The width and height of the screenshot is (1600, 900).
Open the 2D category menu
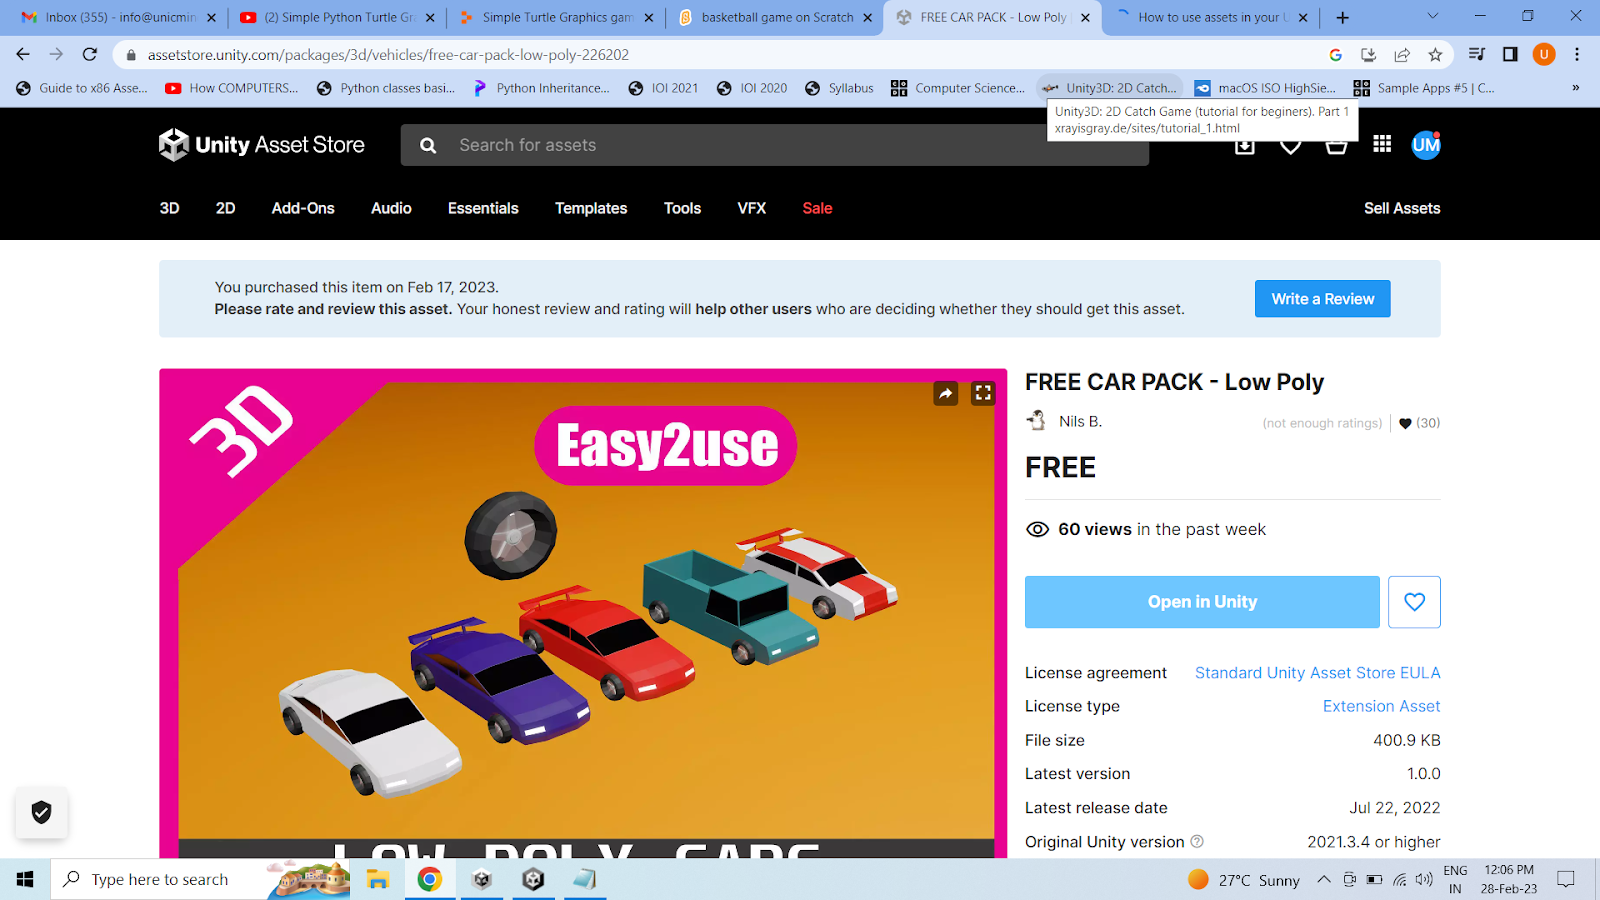pyautogui.click(x=226, y=208)
